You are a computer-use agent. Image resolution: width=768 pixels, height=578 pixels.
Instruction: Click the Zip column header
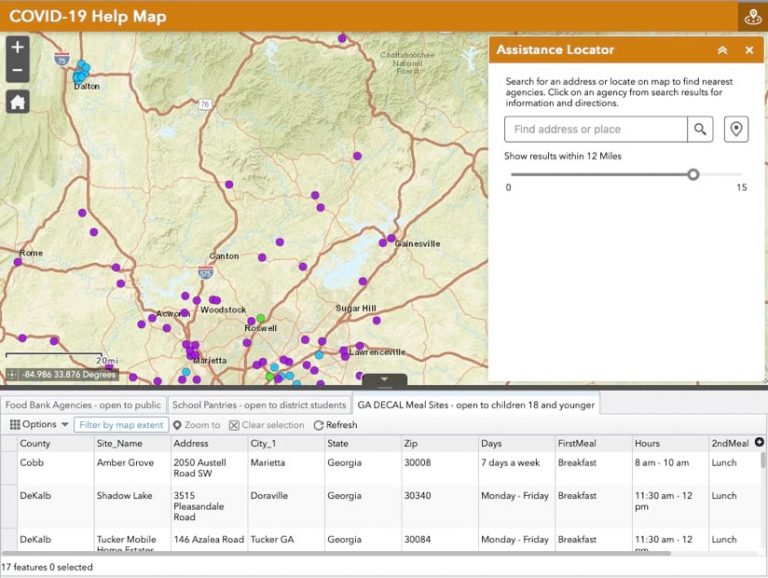(x=440, y=443)
